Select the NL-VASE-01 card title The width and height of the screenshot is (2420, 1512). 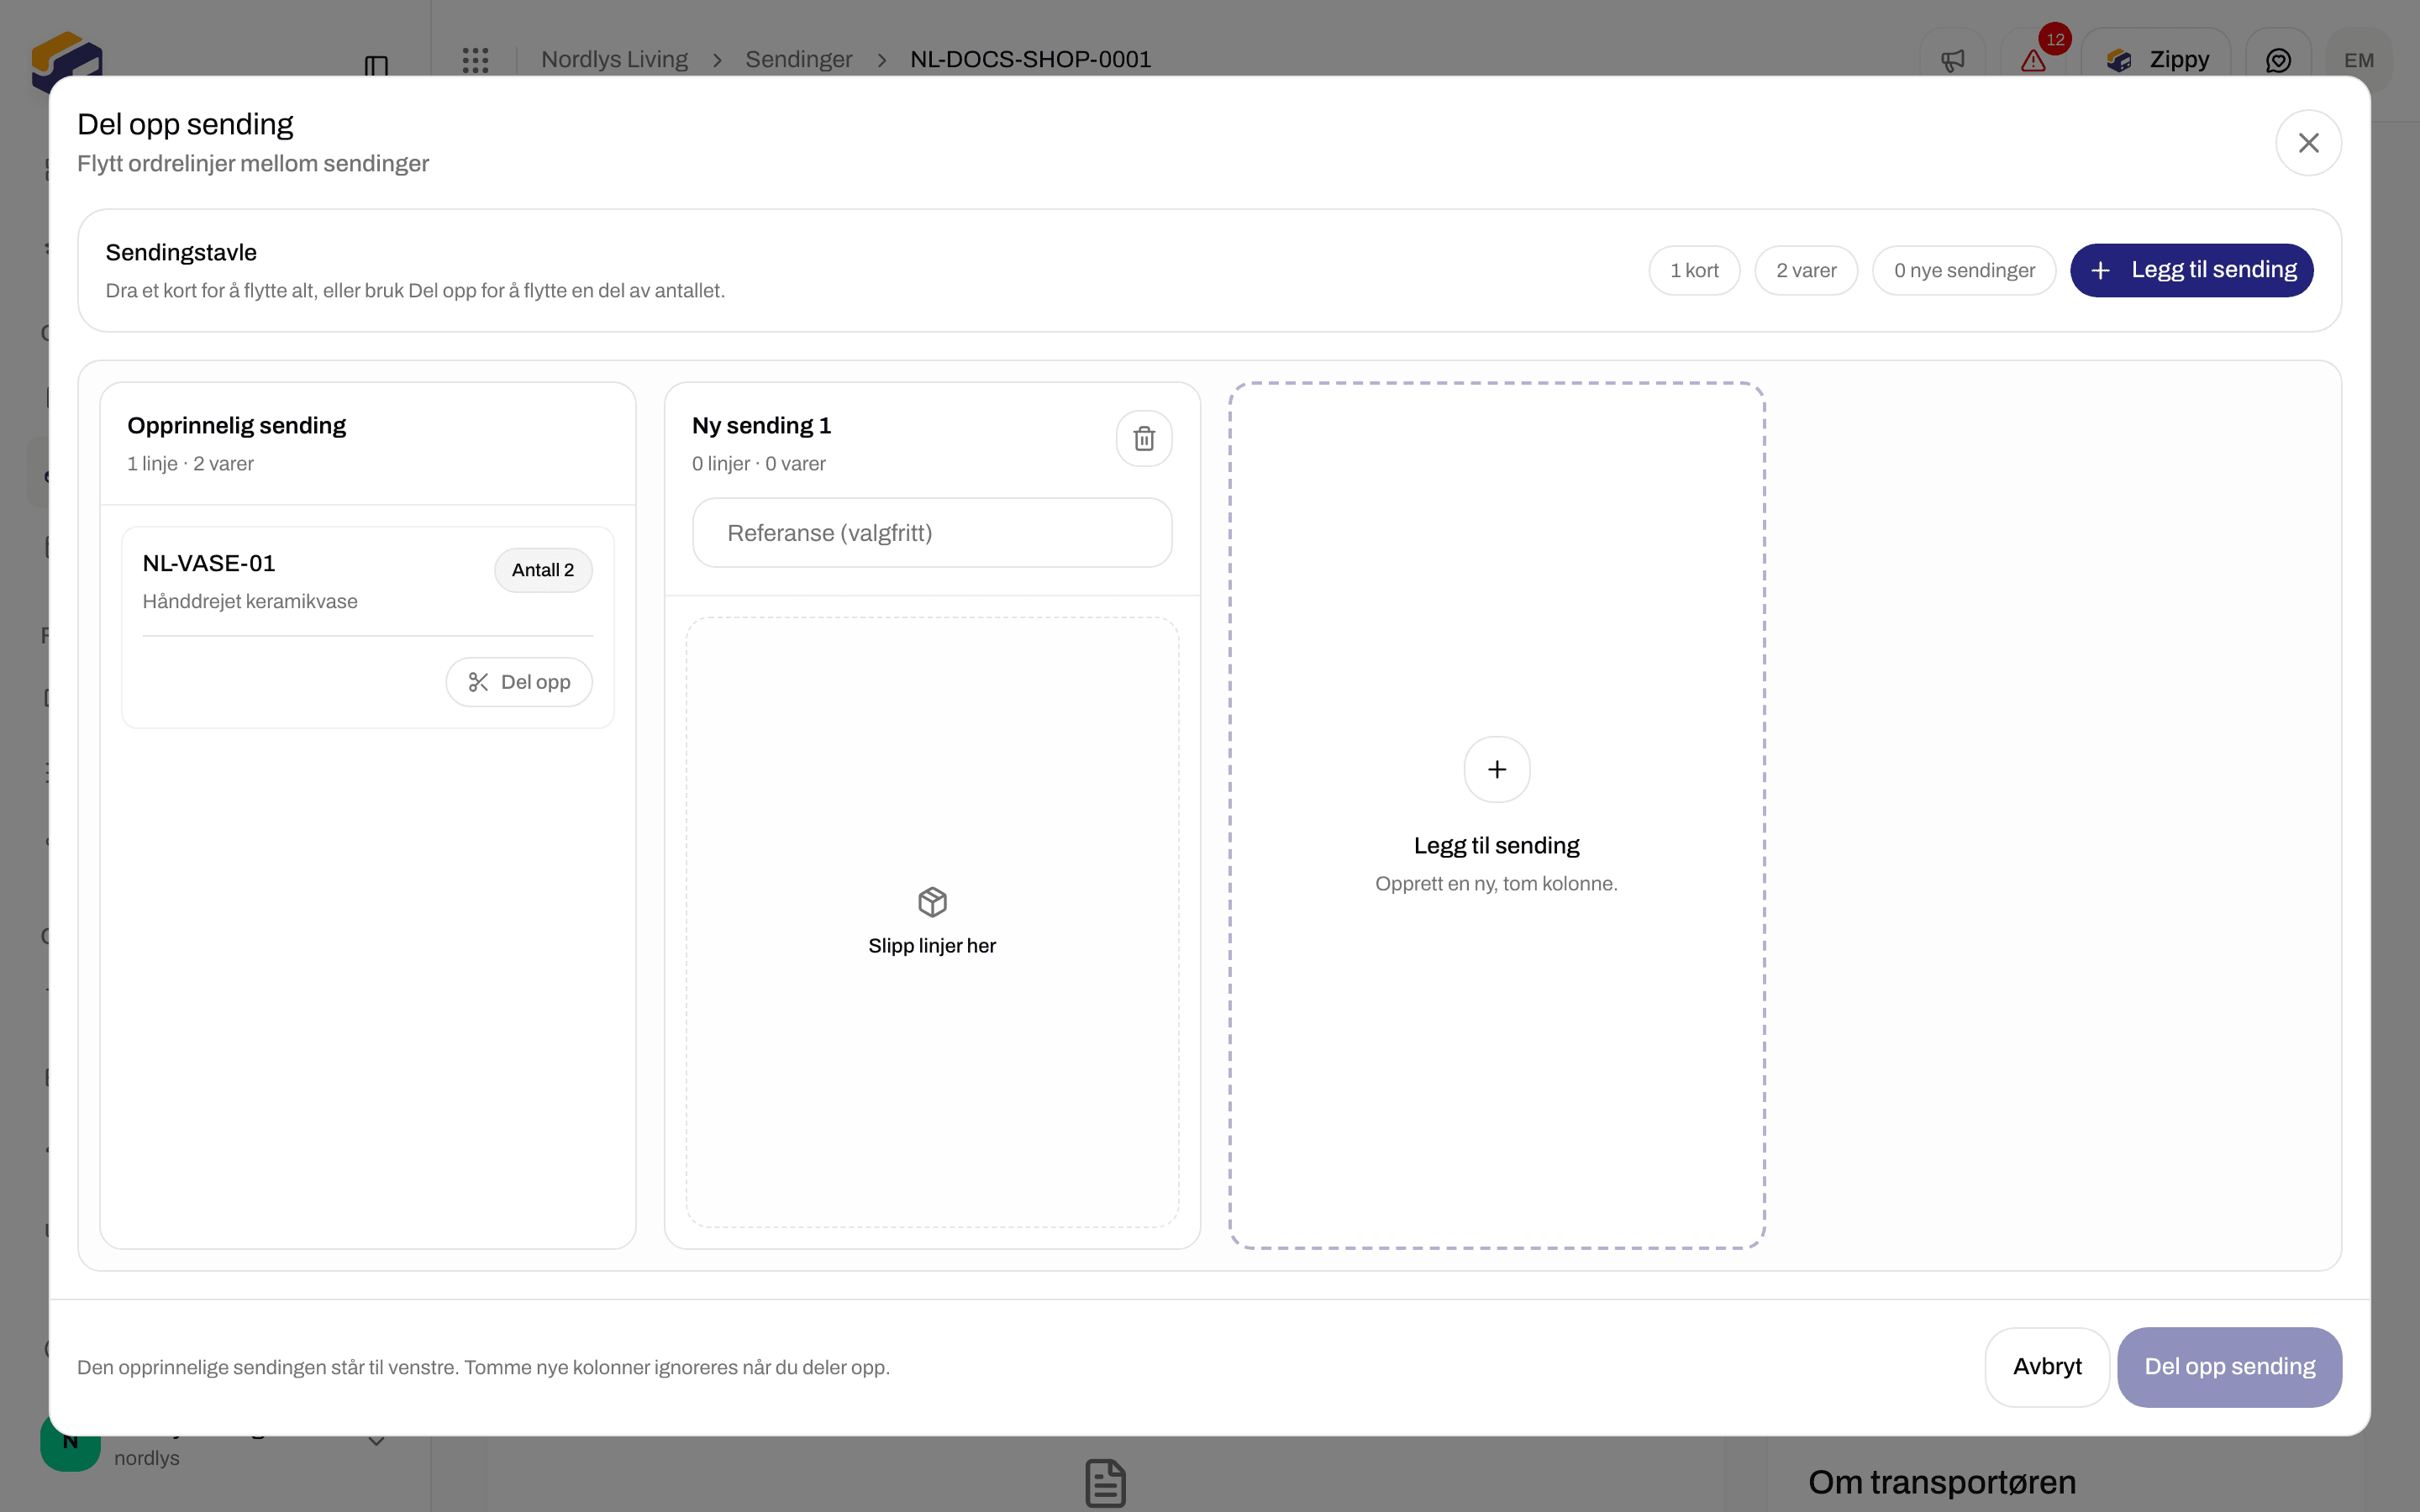tap(209, 563)
